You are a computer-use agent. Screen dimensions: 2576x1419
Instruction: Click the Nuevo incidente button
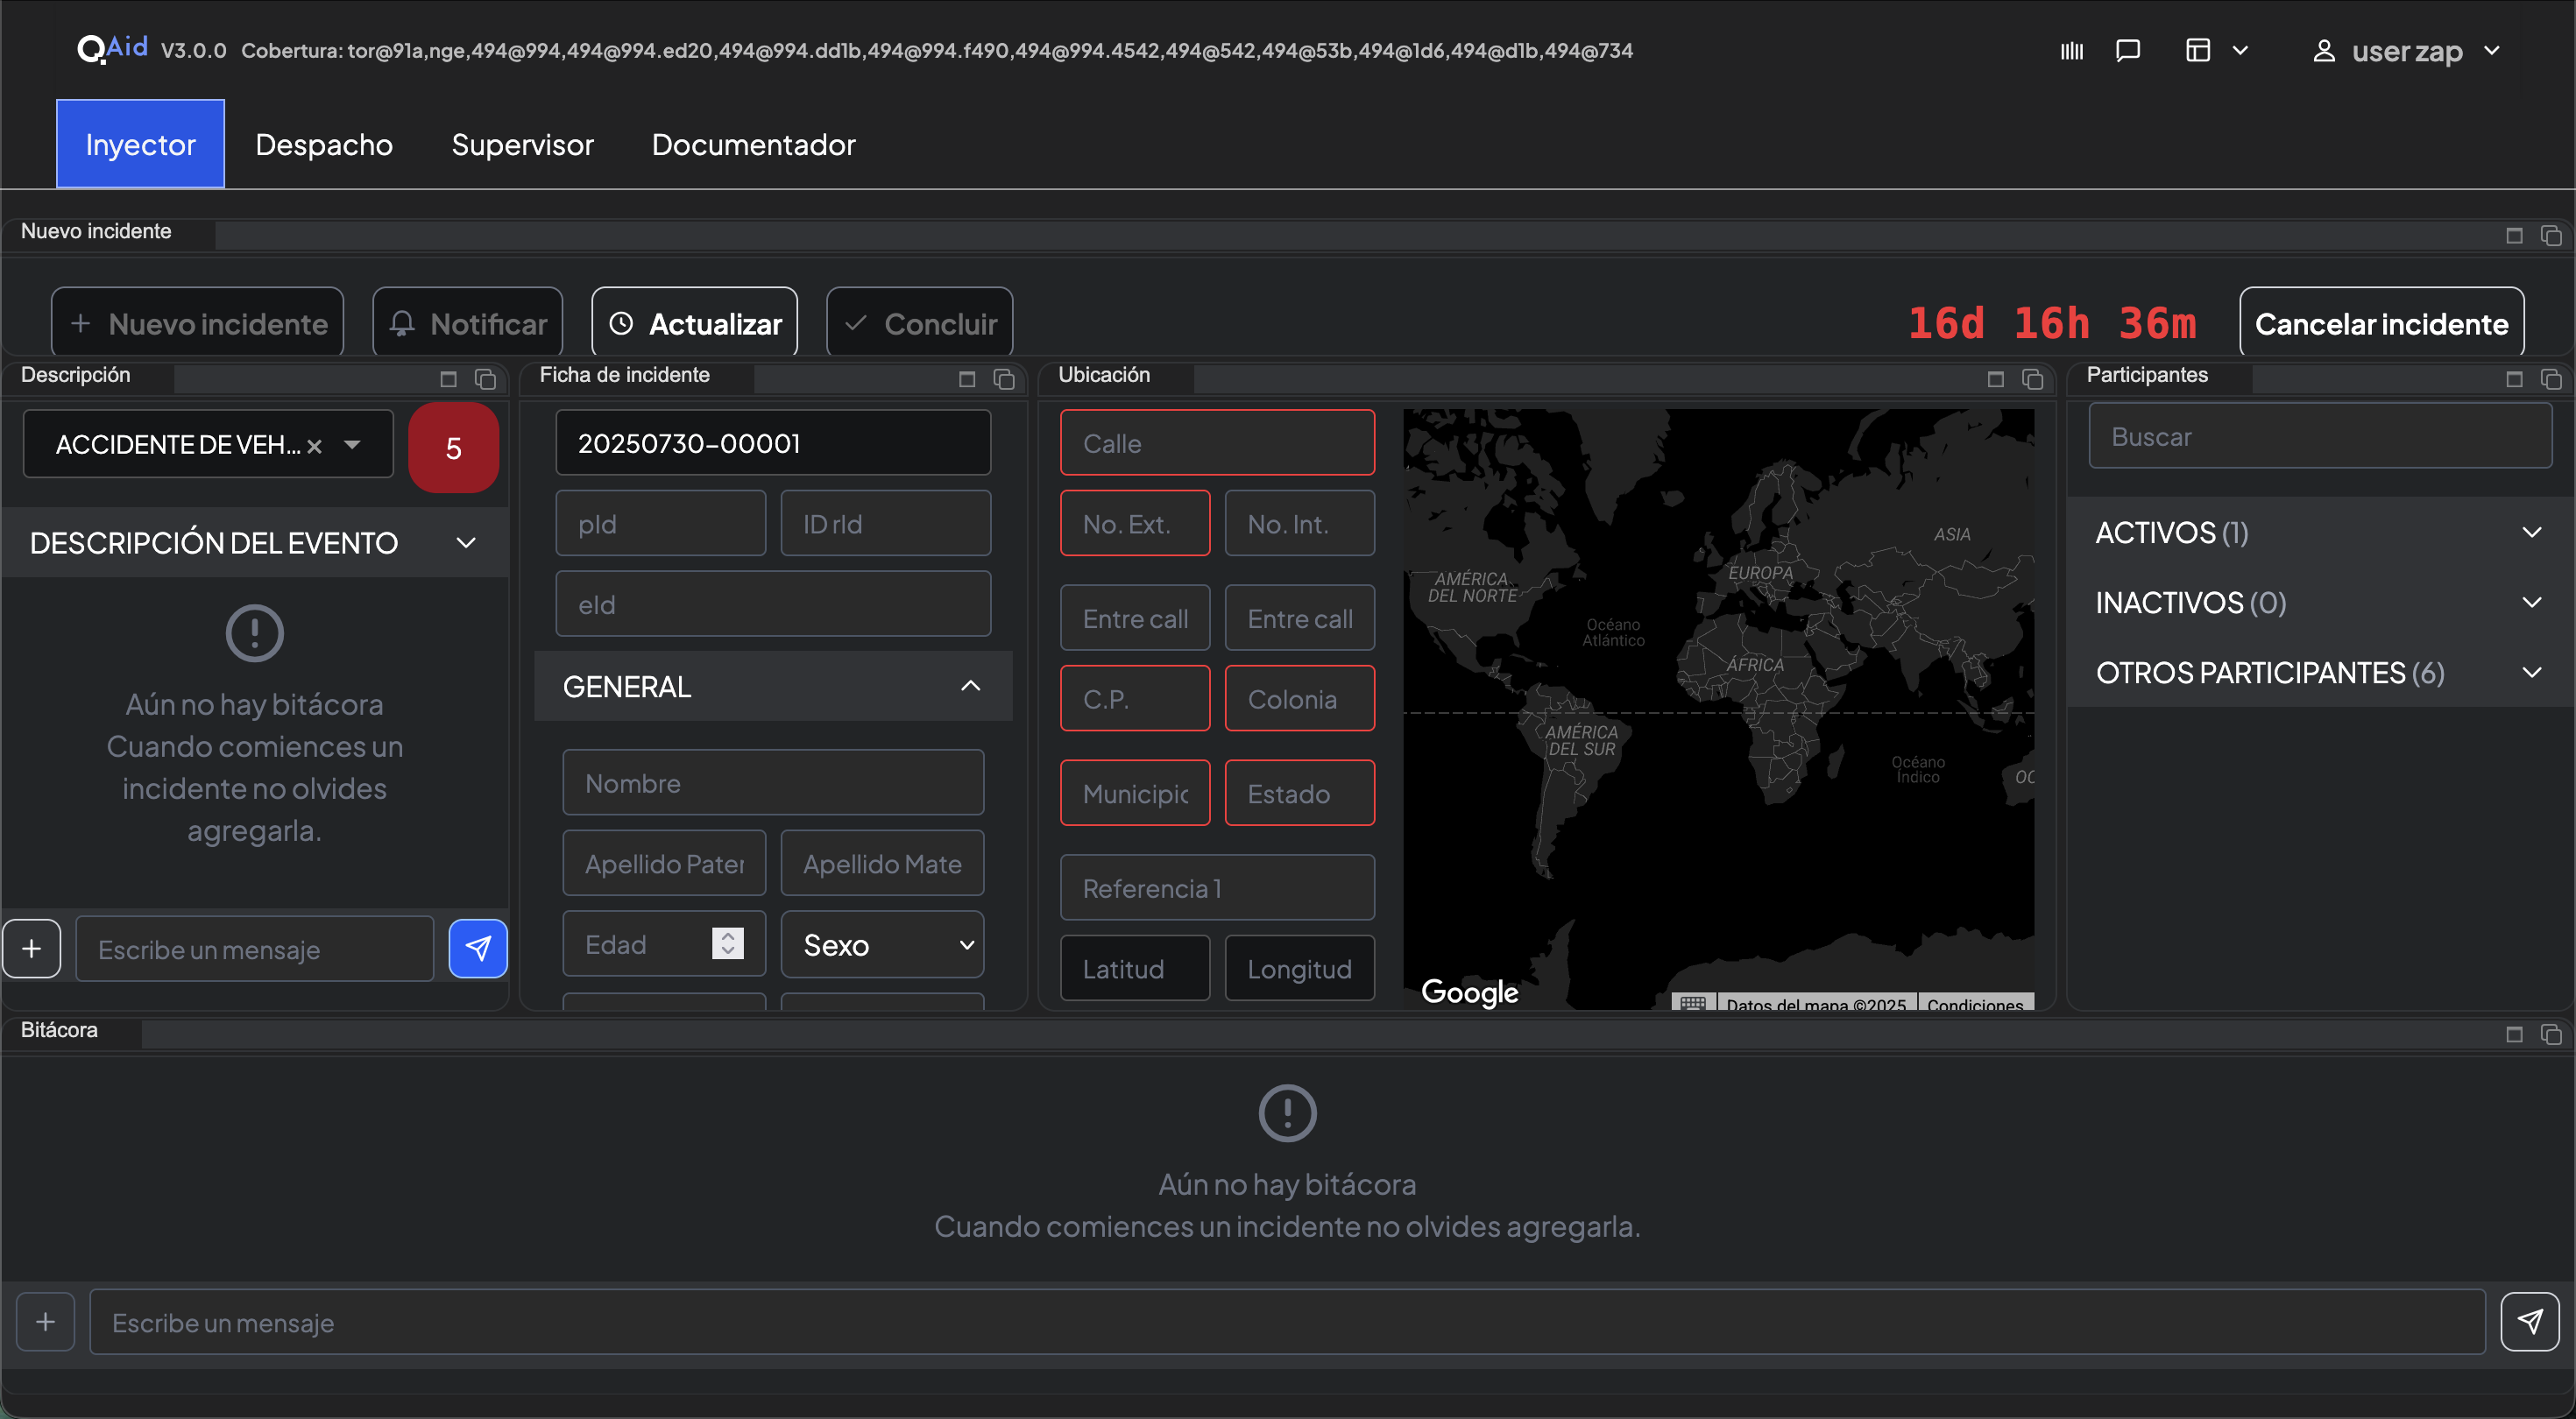[x=198, y=323]
